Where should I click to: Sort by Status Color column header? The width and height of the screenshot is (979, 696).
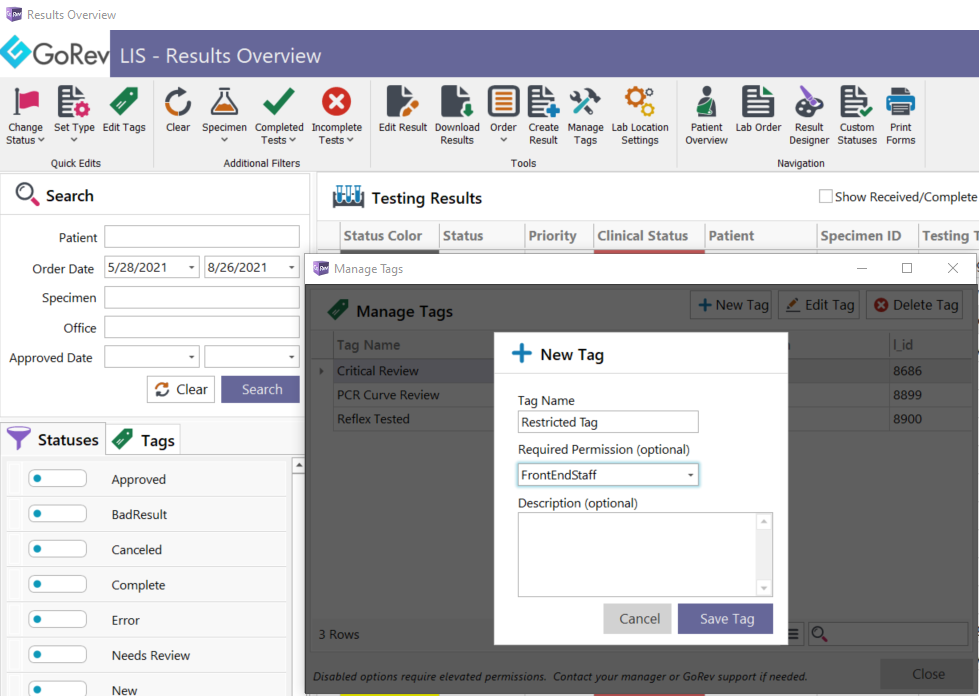(383, 236)
